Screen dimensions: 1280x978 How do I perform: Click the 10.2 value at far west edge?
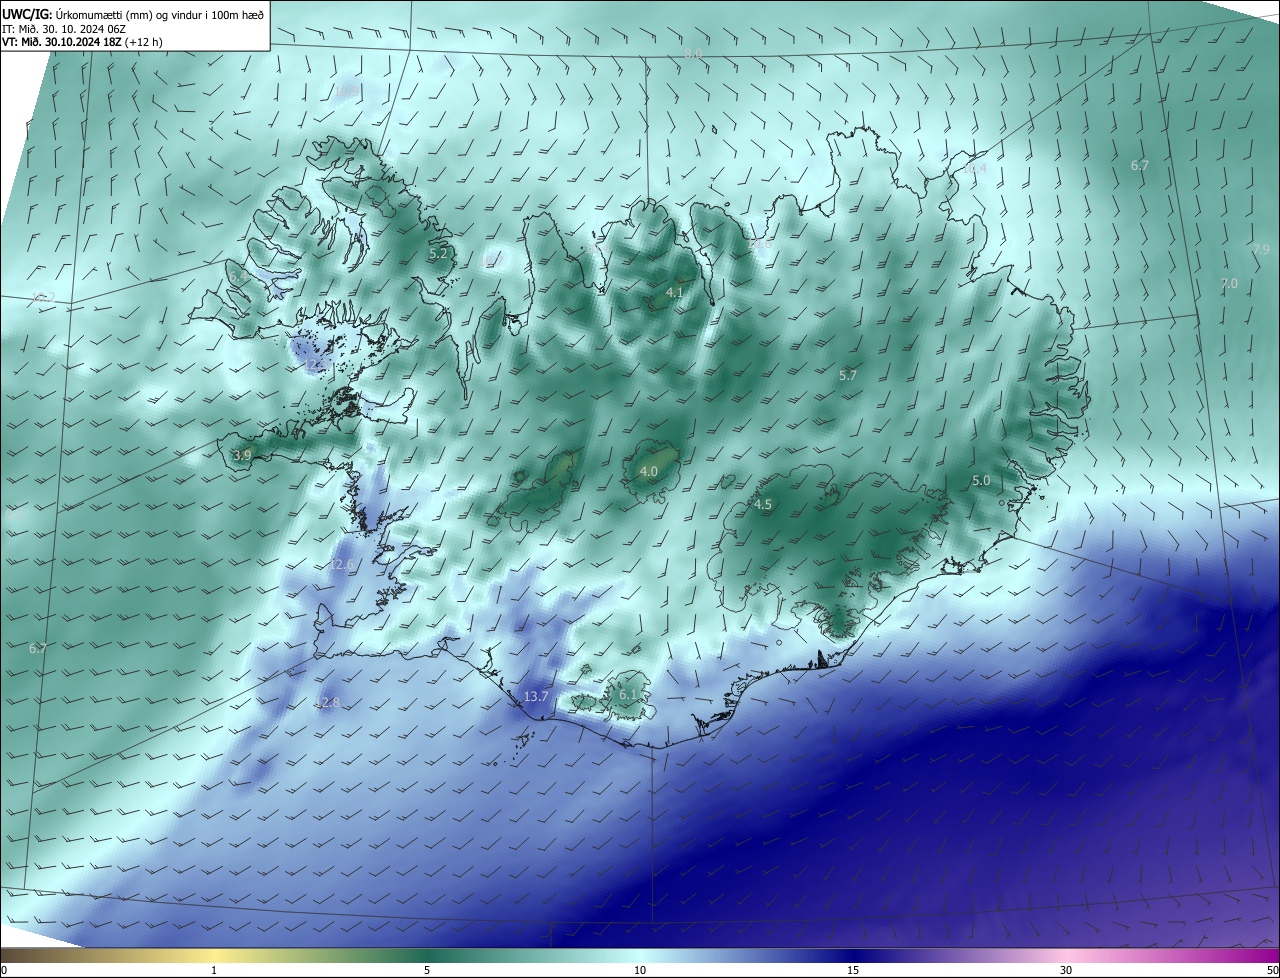[44, 297]
